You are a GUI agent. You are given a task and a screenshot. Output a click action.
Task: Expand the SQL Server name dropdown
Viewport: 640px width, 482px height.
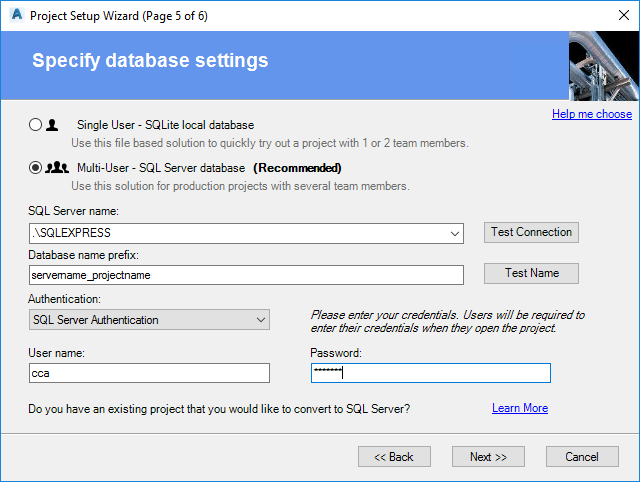pyautogui.click(x=455, y=234)
